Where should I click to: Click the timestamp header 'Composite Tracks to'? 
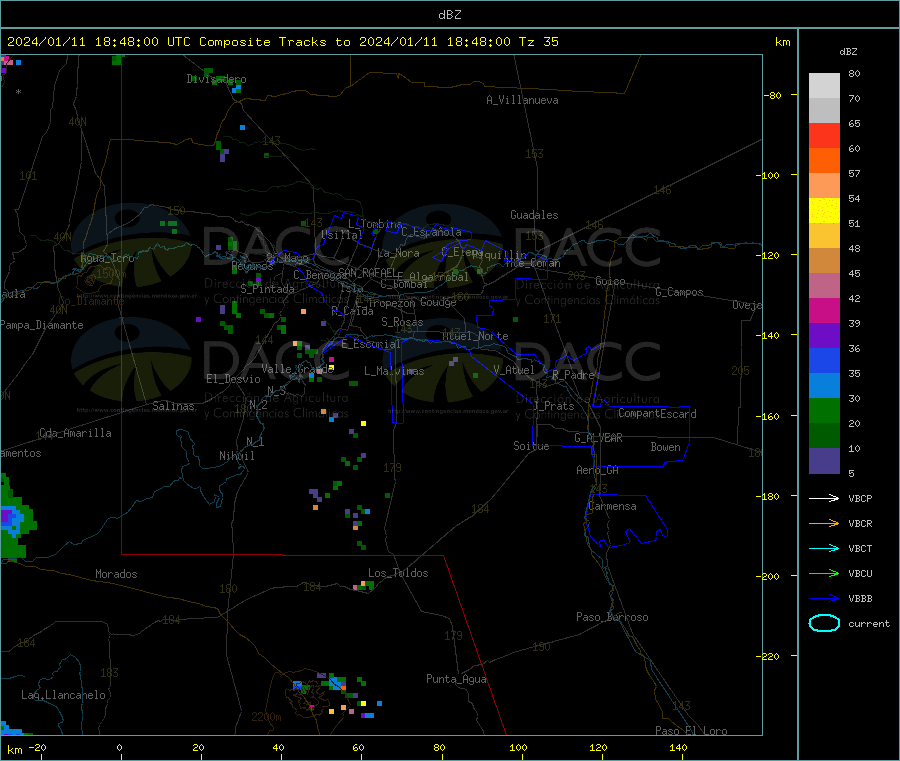pos(274,42)
